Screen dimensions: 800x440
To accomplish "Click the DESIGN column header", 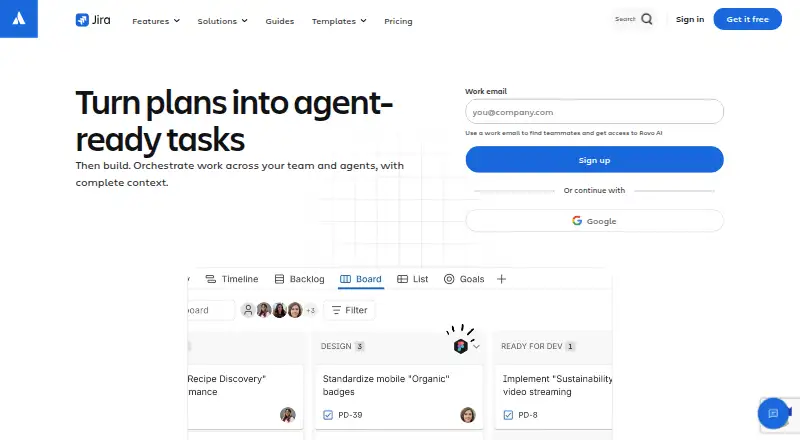I will click(x=336, y=347).
